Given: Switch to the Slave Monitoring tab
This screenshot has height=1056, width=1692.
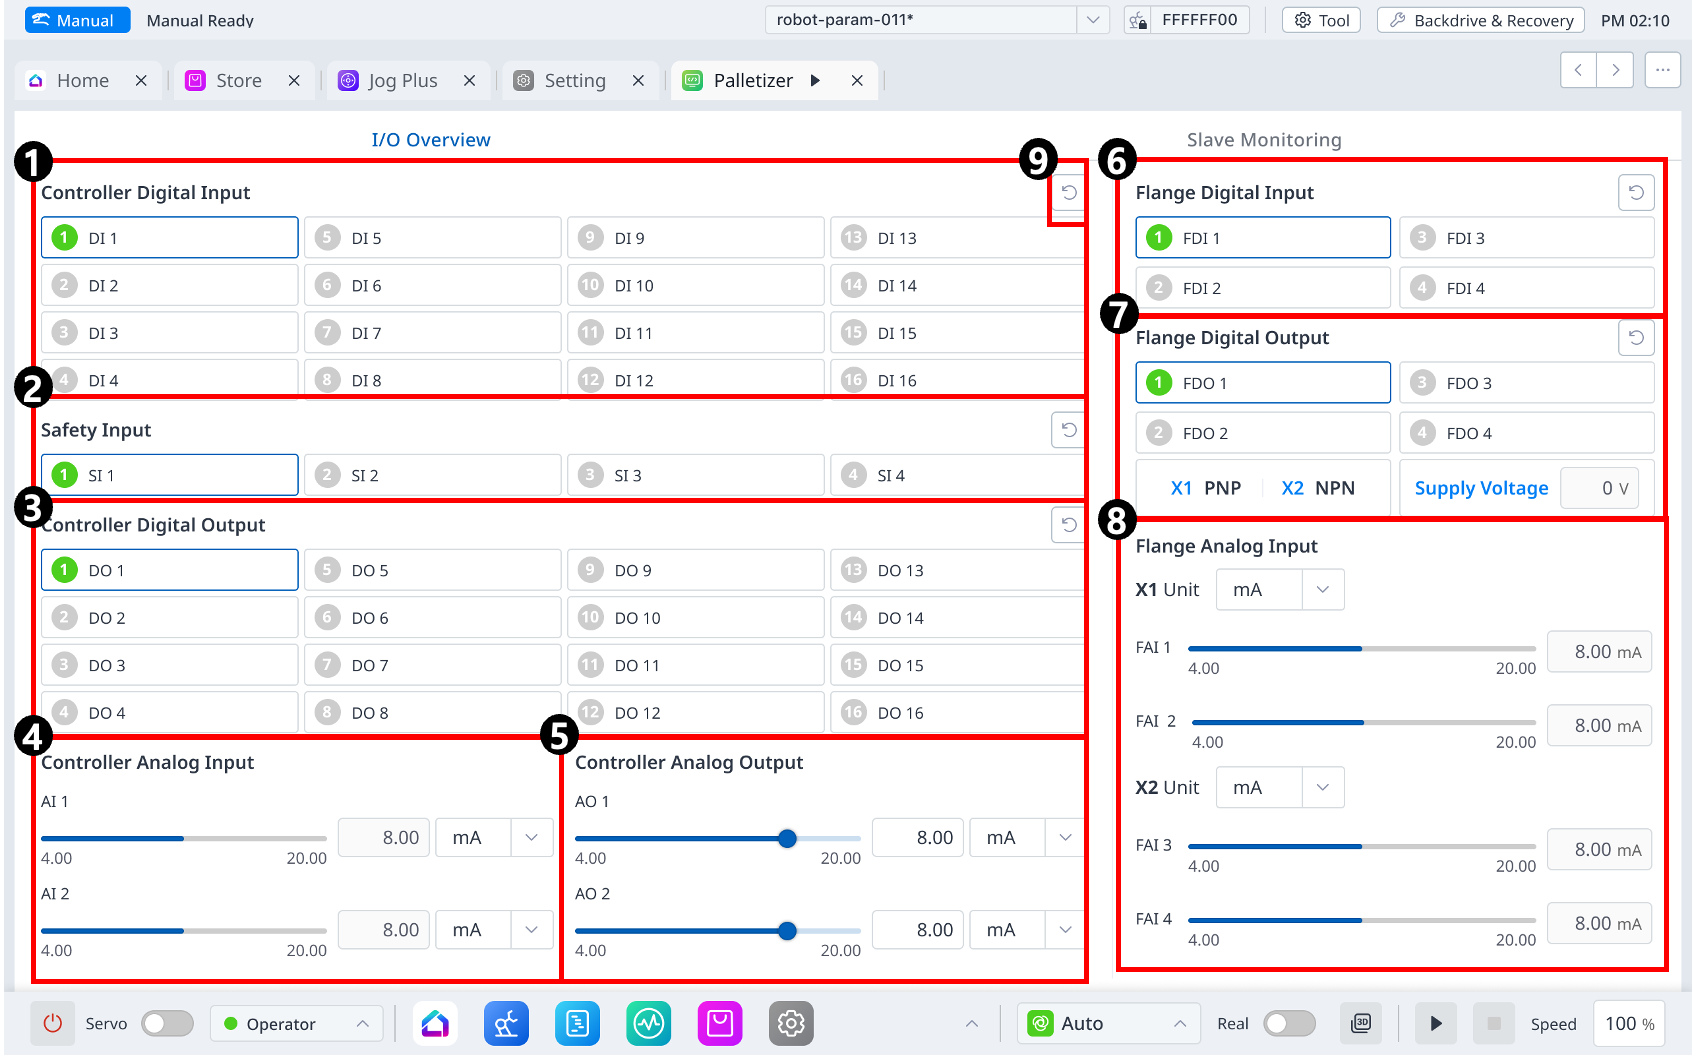Looking at the screenshot, I should tap(1263, 140).
